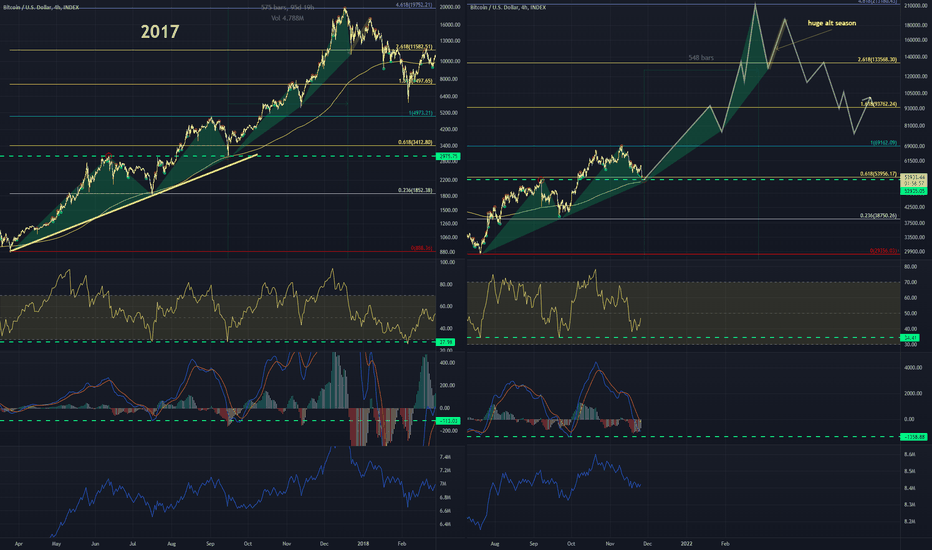The image size is (932, 550).
Task: Click the 4000.00 MACD axis label
Action: click(913, 368)
